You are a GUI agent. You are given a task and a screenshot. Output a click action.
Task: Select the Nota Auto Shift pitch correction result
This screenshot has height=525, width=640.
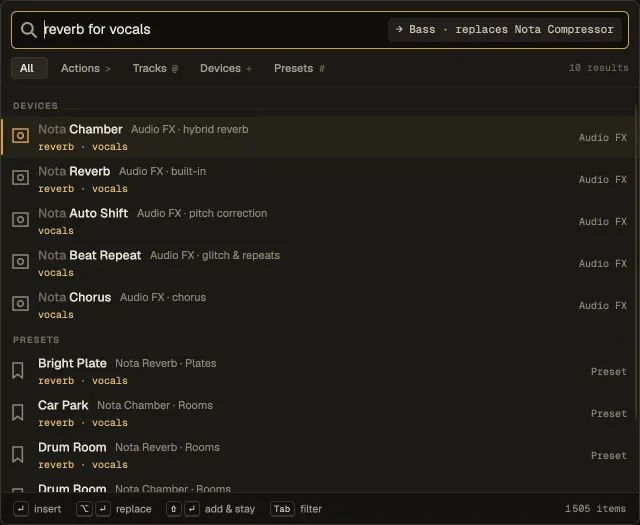318,221
